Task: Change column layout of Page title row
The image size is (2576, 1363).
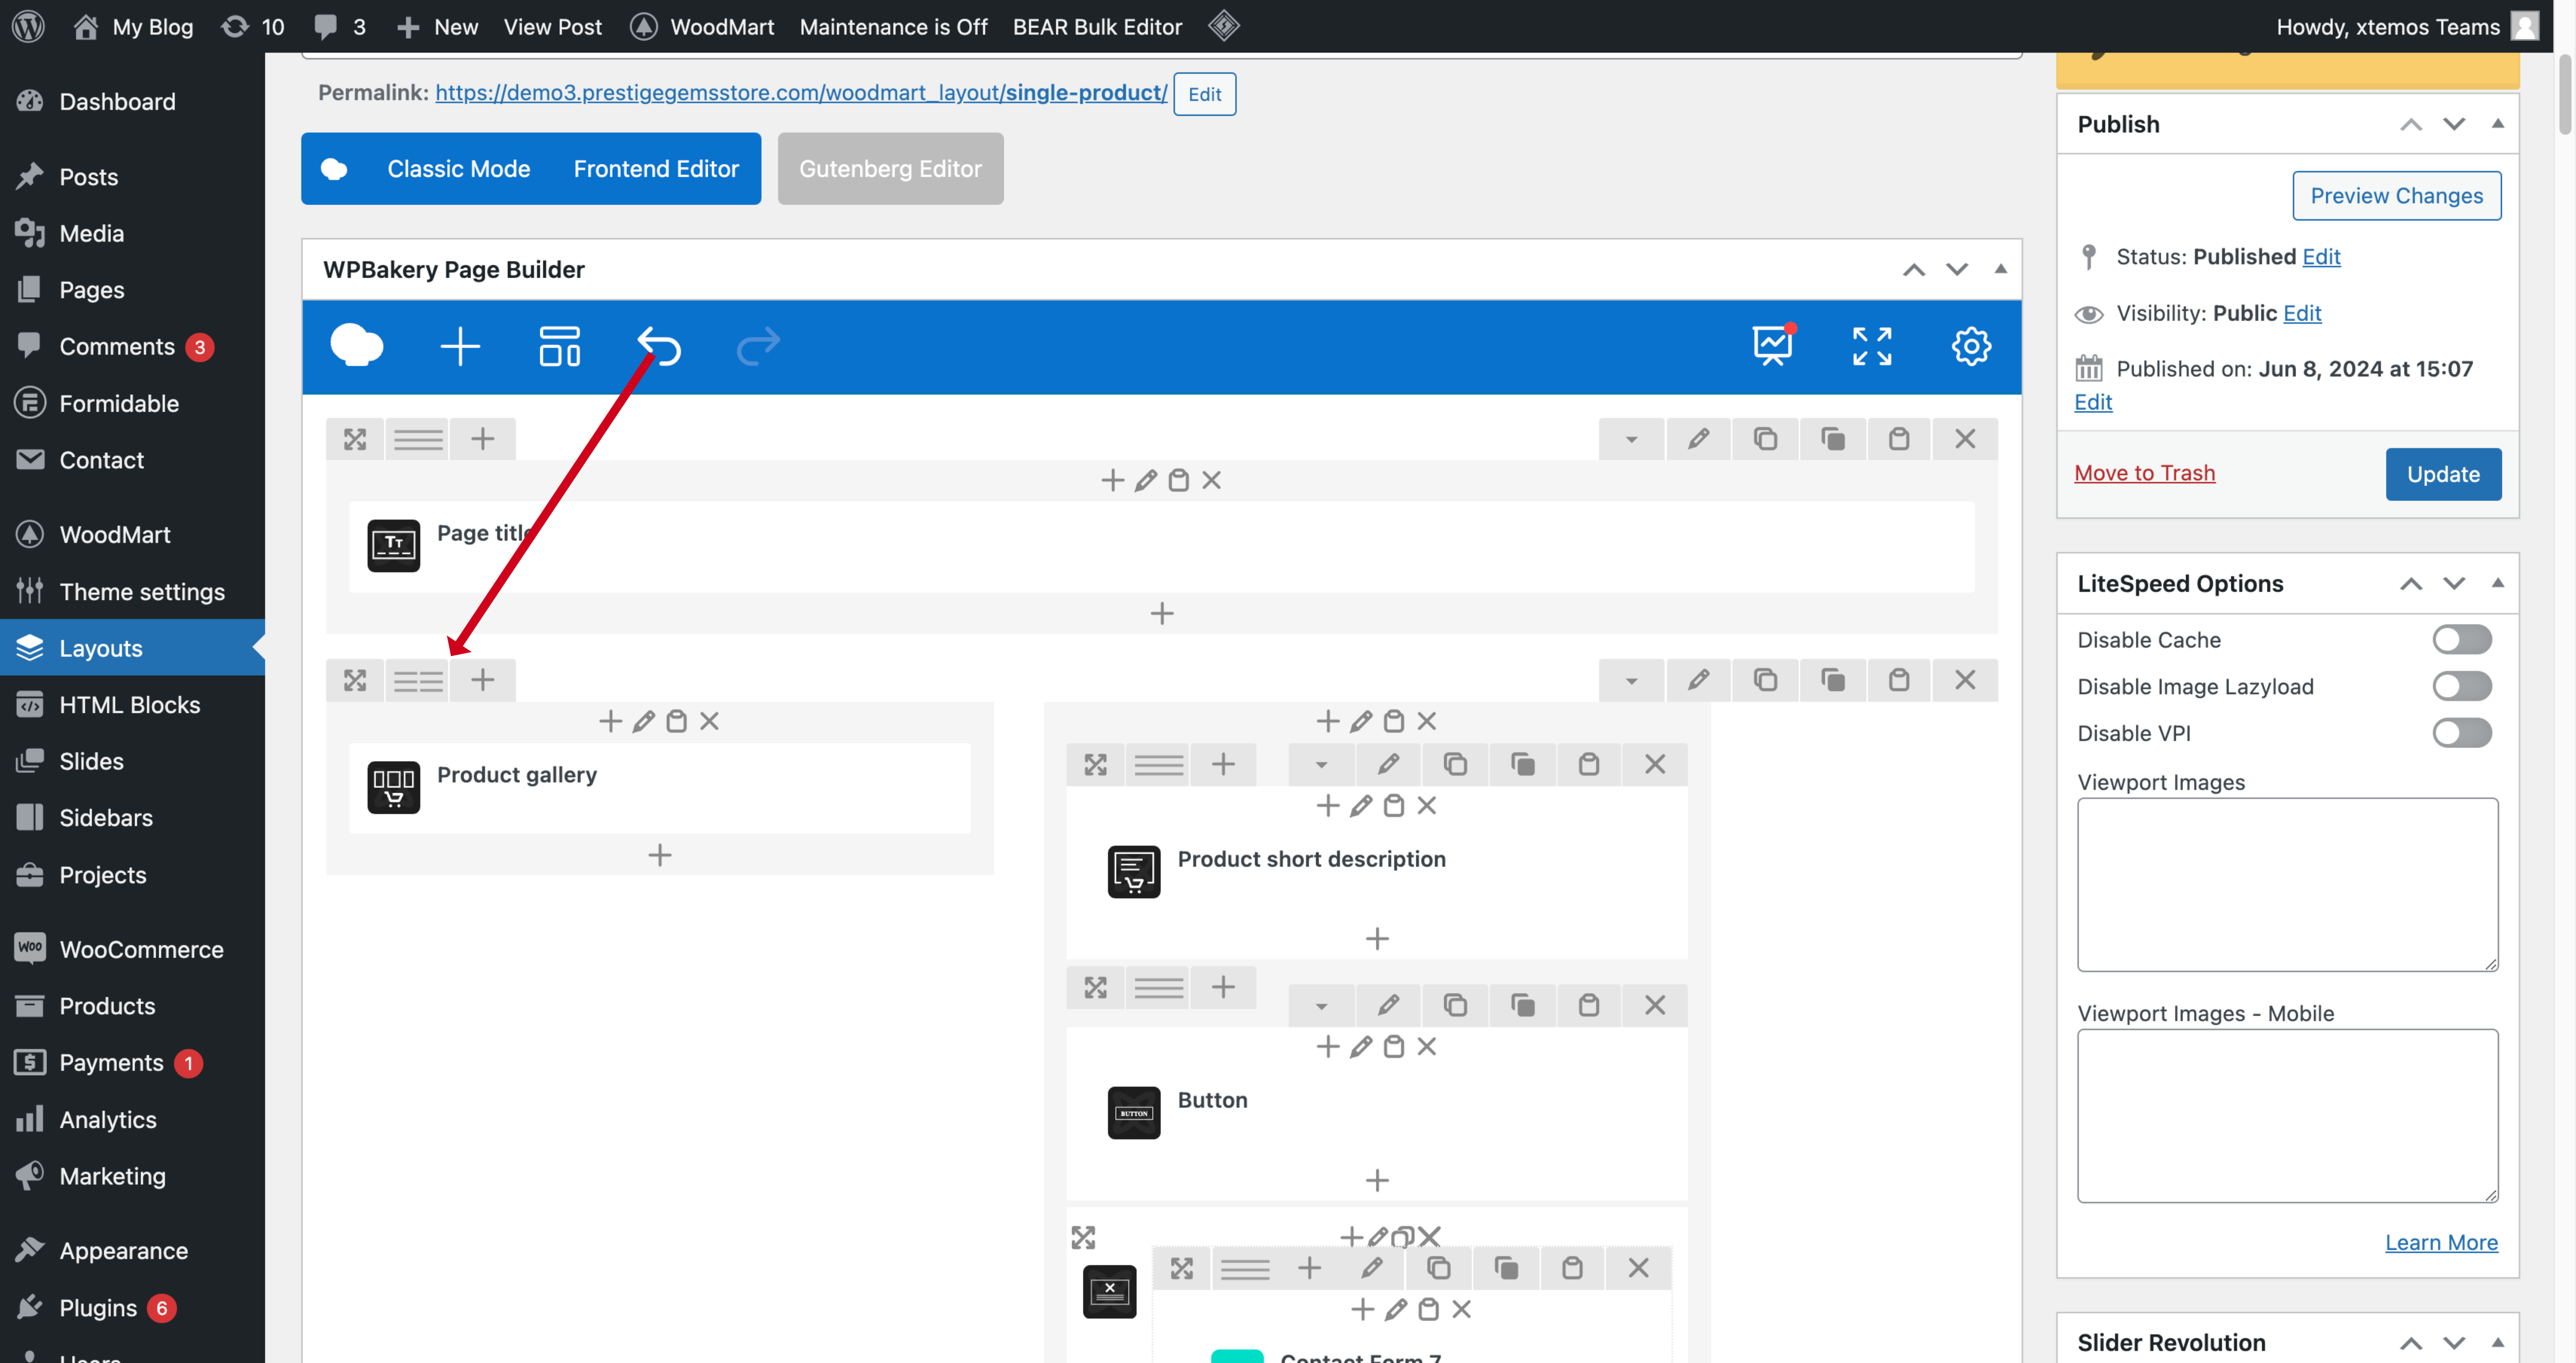Action: (418, 439)
